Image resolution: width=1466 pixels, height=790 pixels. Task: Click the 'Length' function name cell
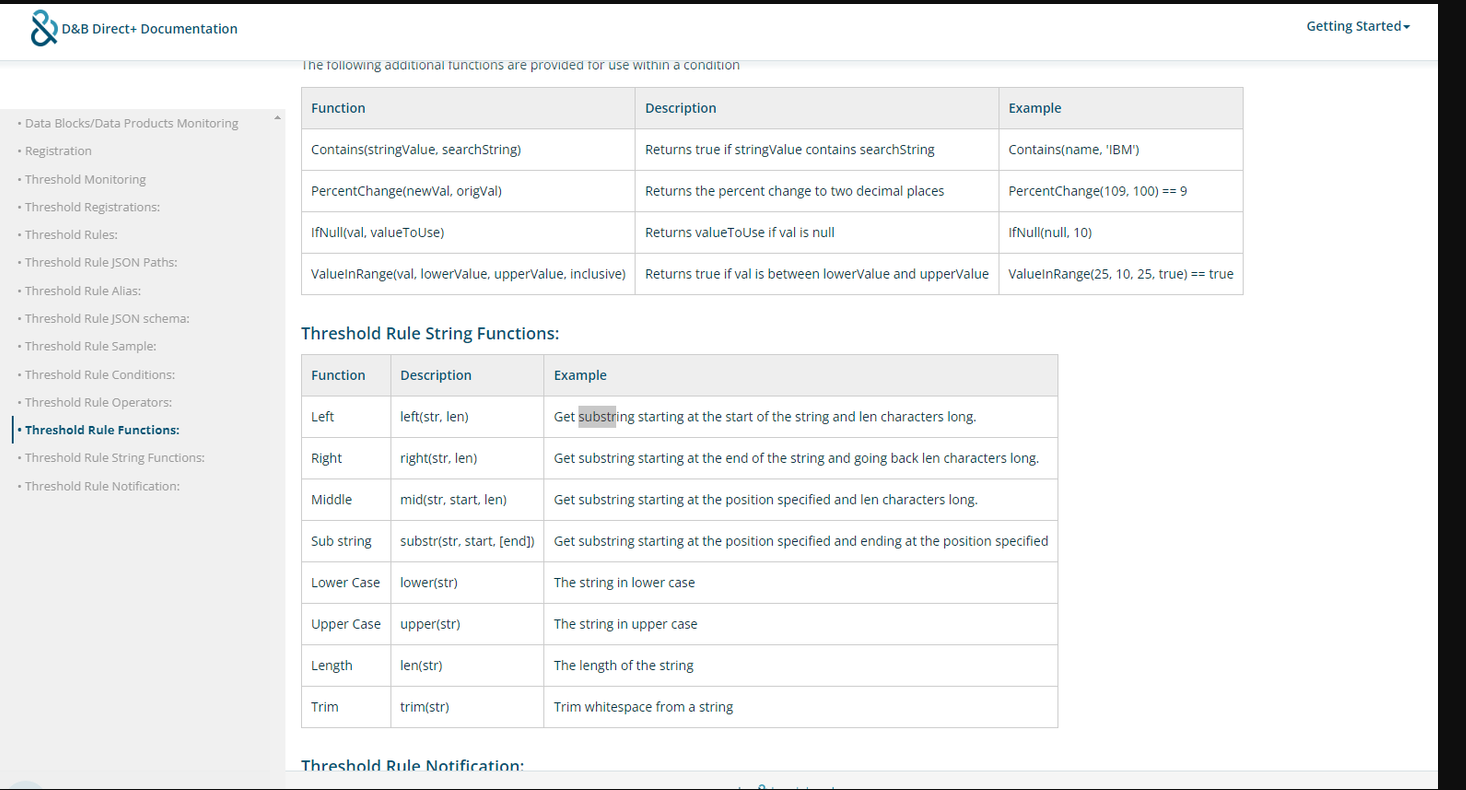[x=346, y=666]
